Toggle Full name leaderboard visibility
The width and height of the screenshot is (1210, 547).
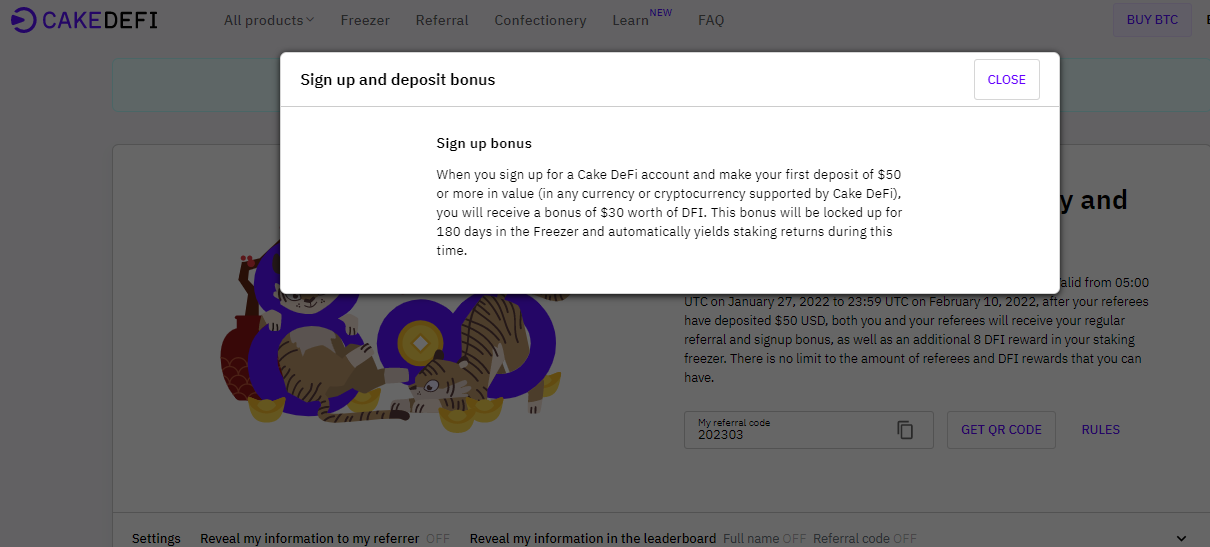coord(794,539)
